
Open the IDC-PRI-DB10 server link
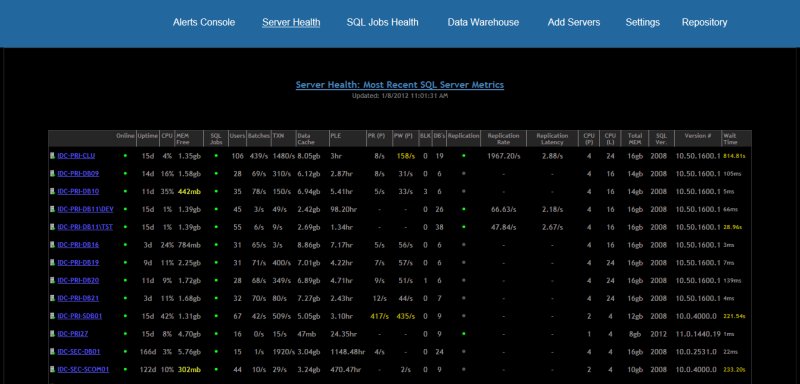click(x=78, y=191)
